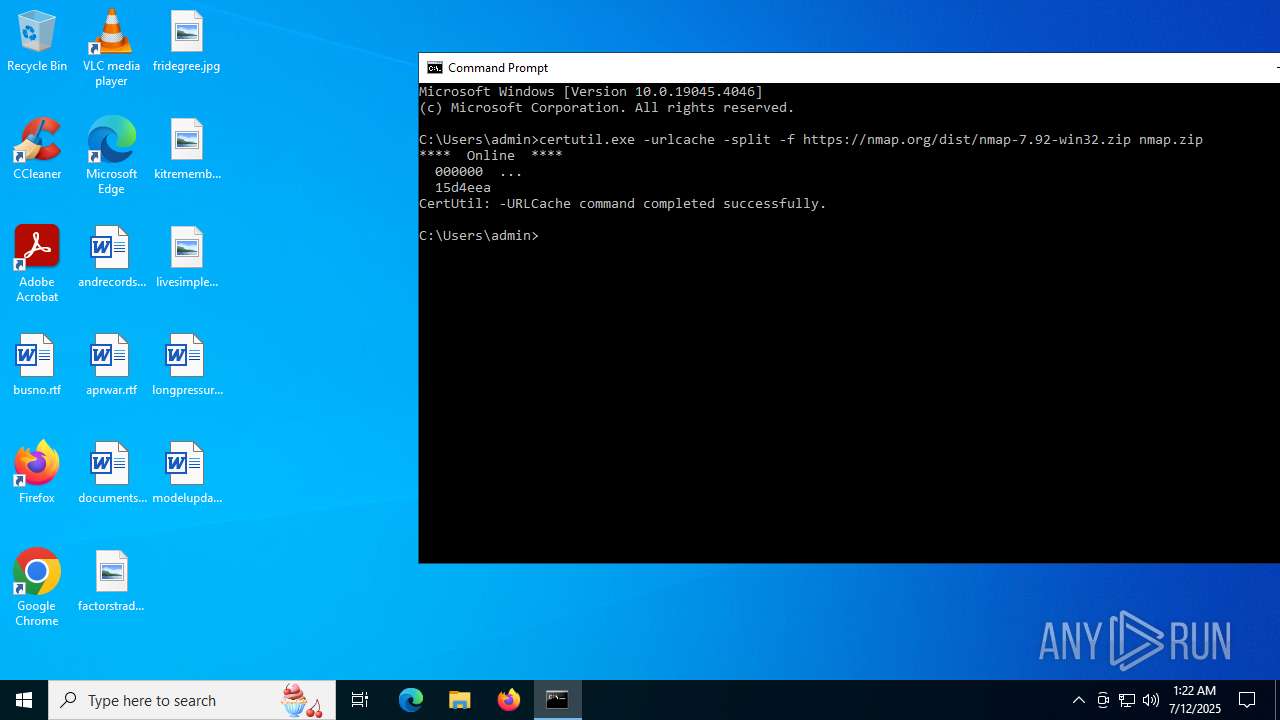The image size is (1280, 720).
Task: Open File Explorer from the taskbar
Action: click(460, 700)
